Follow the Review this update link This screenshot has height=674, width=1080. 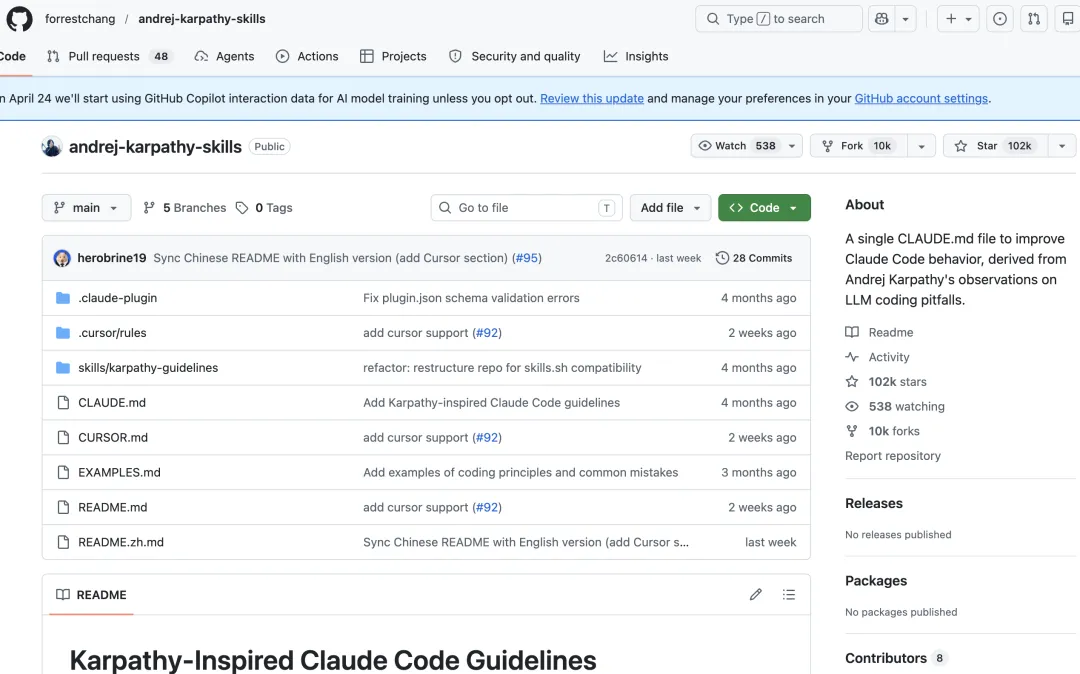[x=592, y=98]
